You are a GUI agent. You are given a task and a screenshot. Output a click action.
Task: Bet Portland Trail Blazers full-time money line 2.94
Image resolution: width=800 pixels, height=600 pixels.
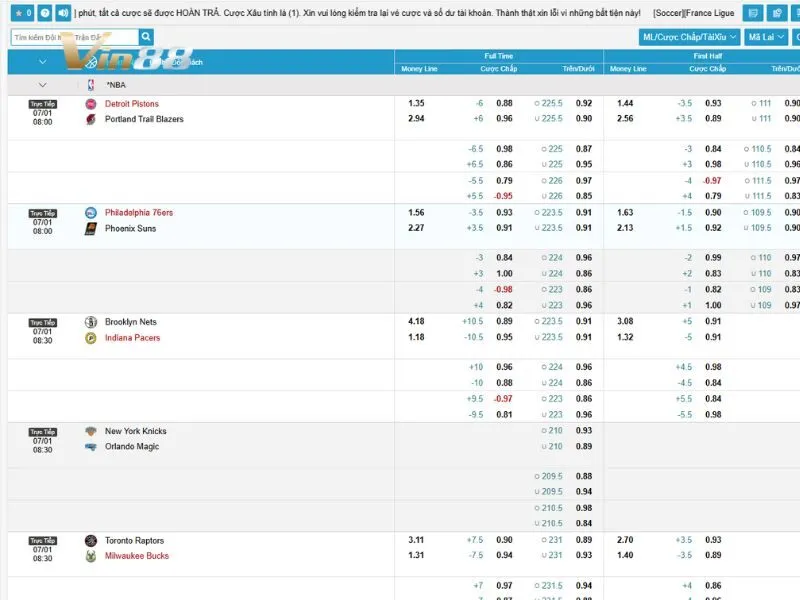(x=416, y=118)
